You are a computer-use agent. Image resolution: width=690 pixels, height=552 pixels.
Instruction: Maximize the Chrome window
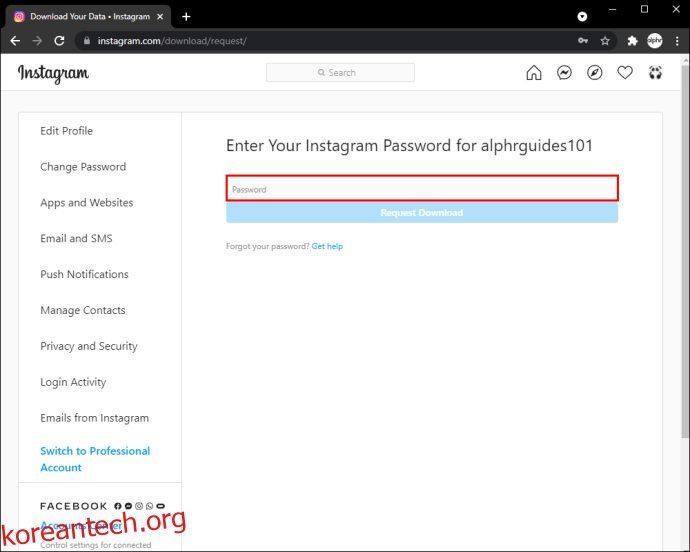click(644, 9)
